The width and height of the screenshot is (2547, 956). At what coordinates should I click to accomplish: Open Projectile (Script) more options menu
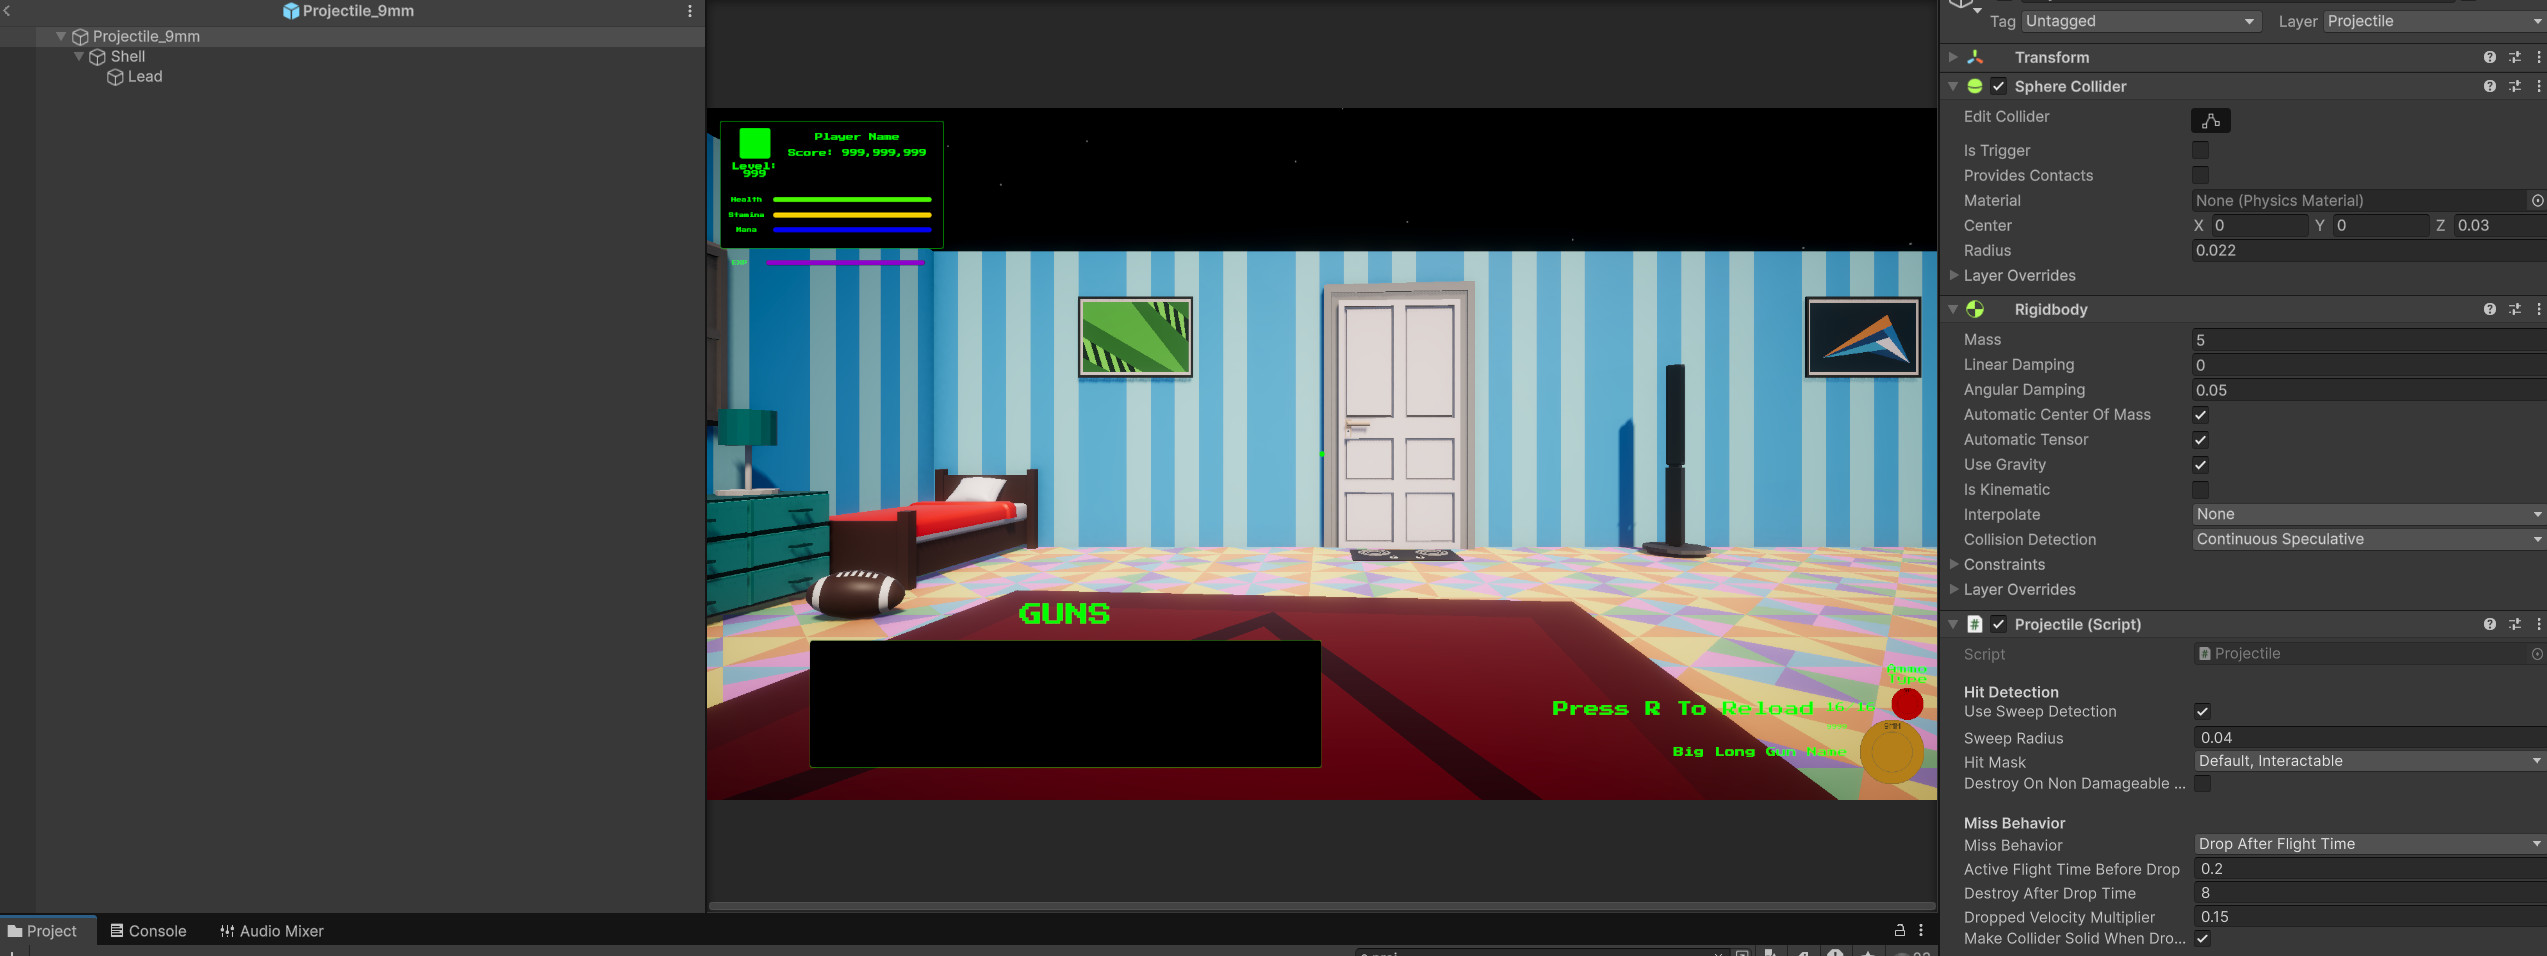click(x=2538, y=624)
